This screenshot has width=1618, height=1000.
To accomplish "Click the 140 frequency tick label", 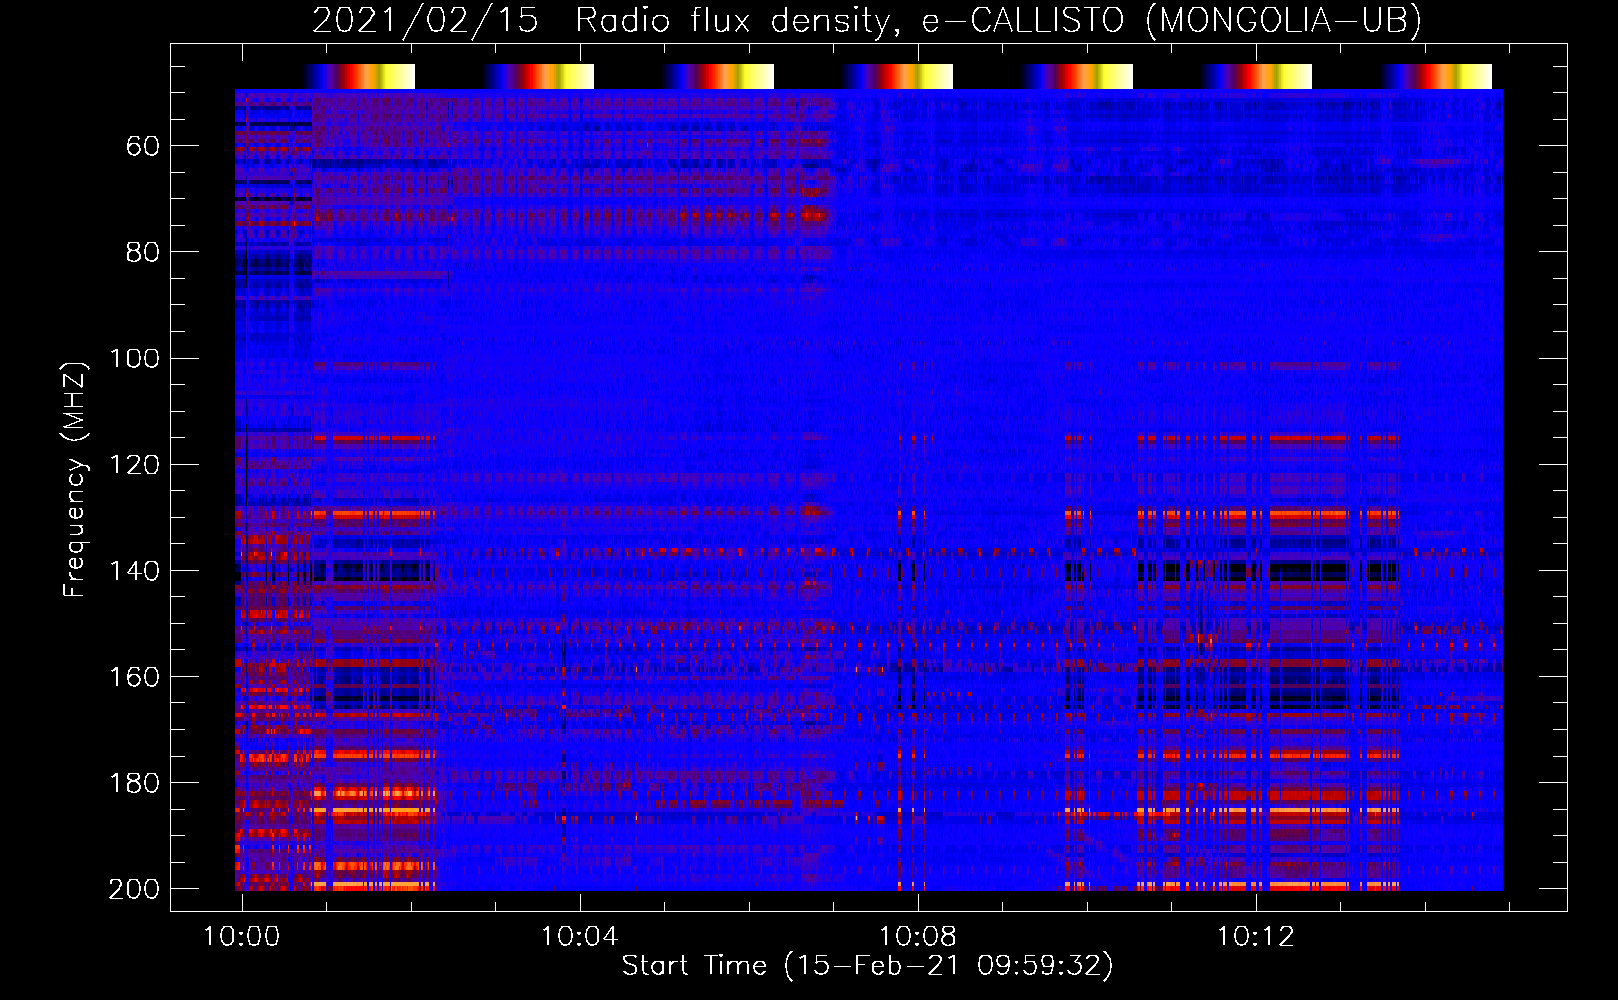I will [x=134, y=571].
